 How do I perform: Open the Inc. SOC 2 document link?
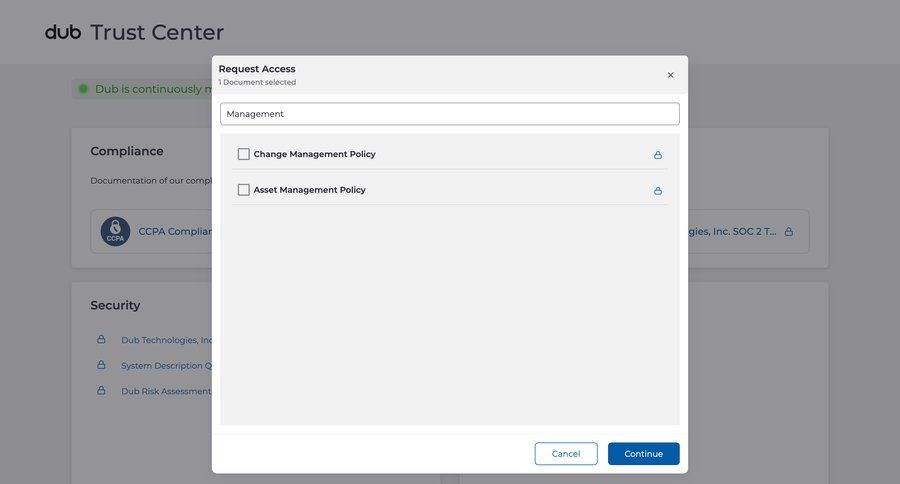[x=732, y=231]
